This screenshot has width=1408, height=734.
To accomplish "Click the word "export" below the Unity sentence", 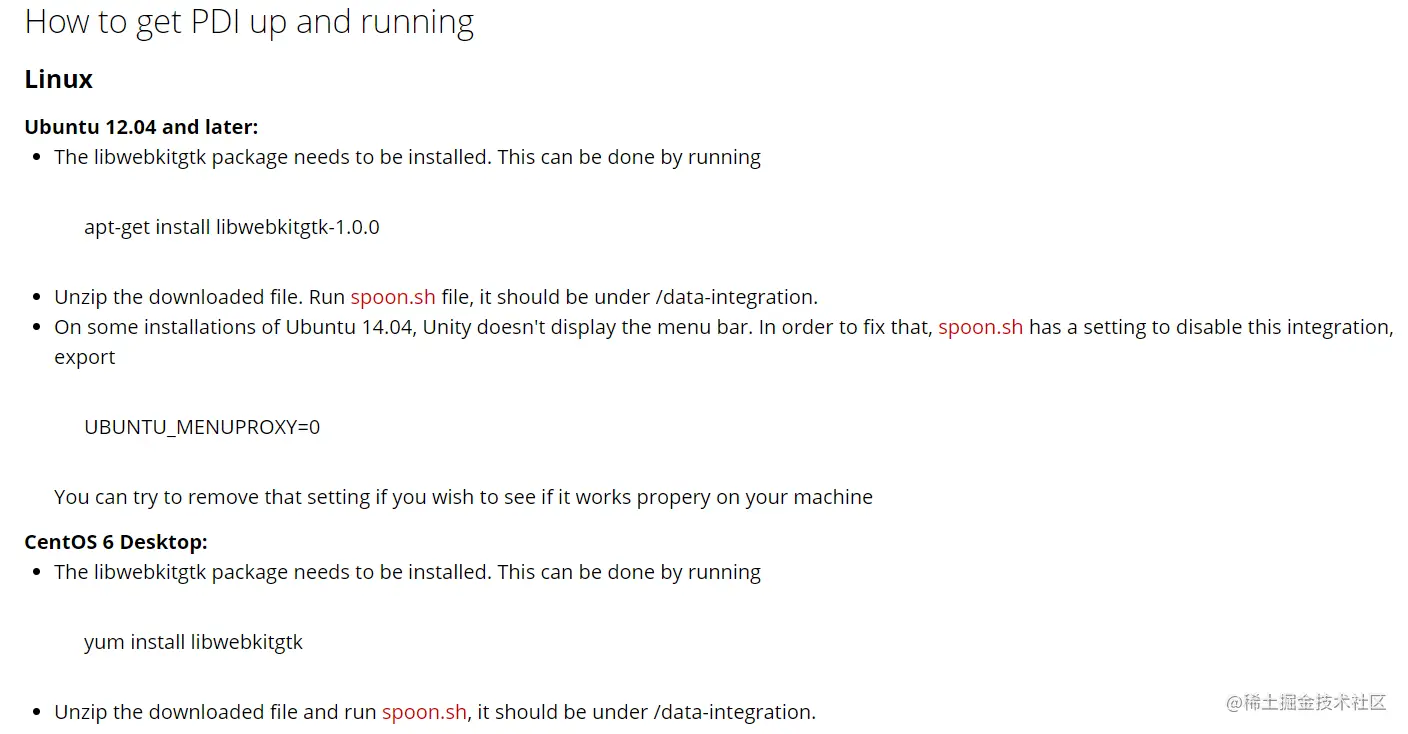I will click(85, 357).
